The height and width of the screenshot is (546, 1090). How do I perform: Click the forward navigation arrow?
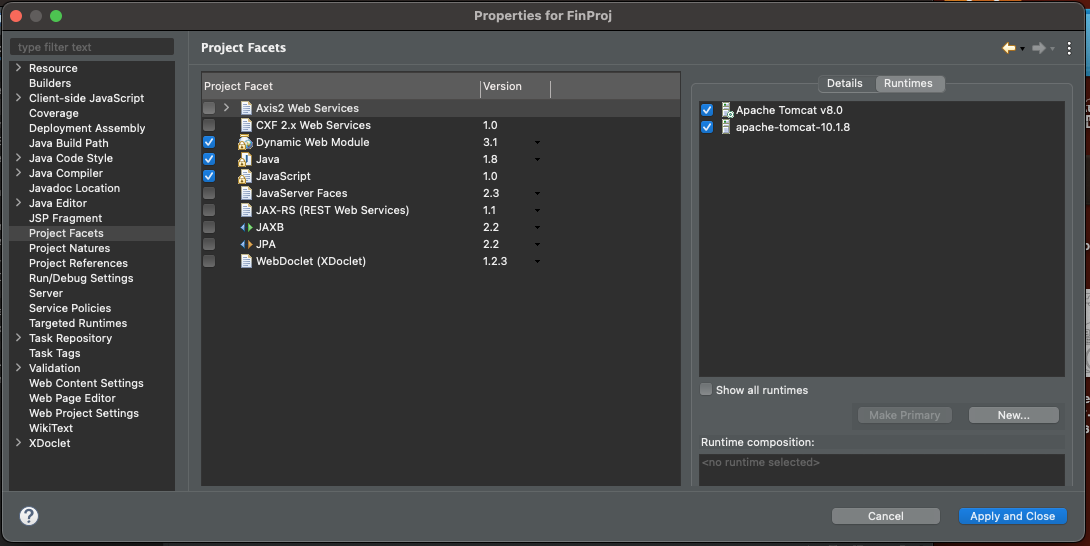1039,48
